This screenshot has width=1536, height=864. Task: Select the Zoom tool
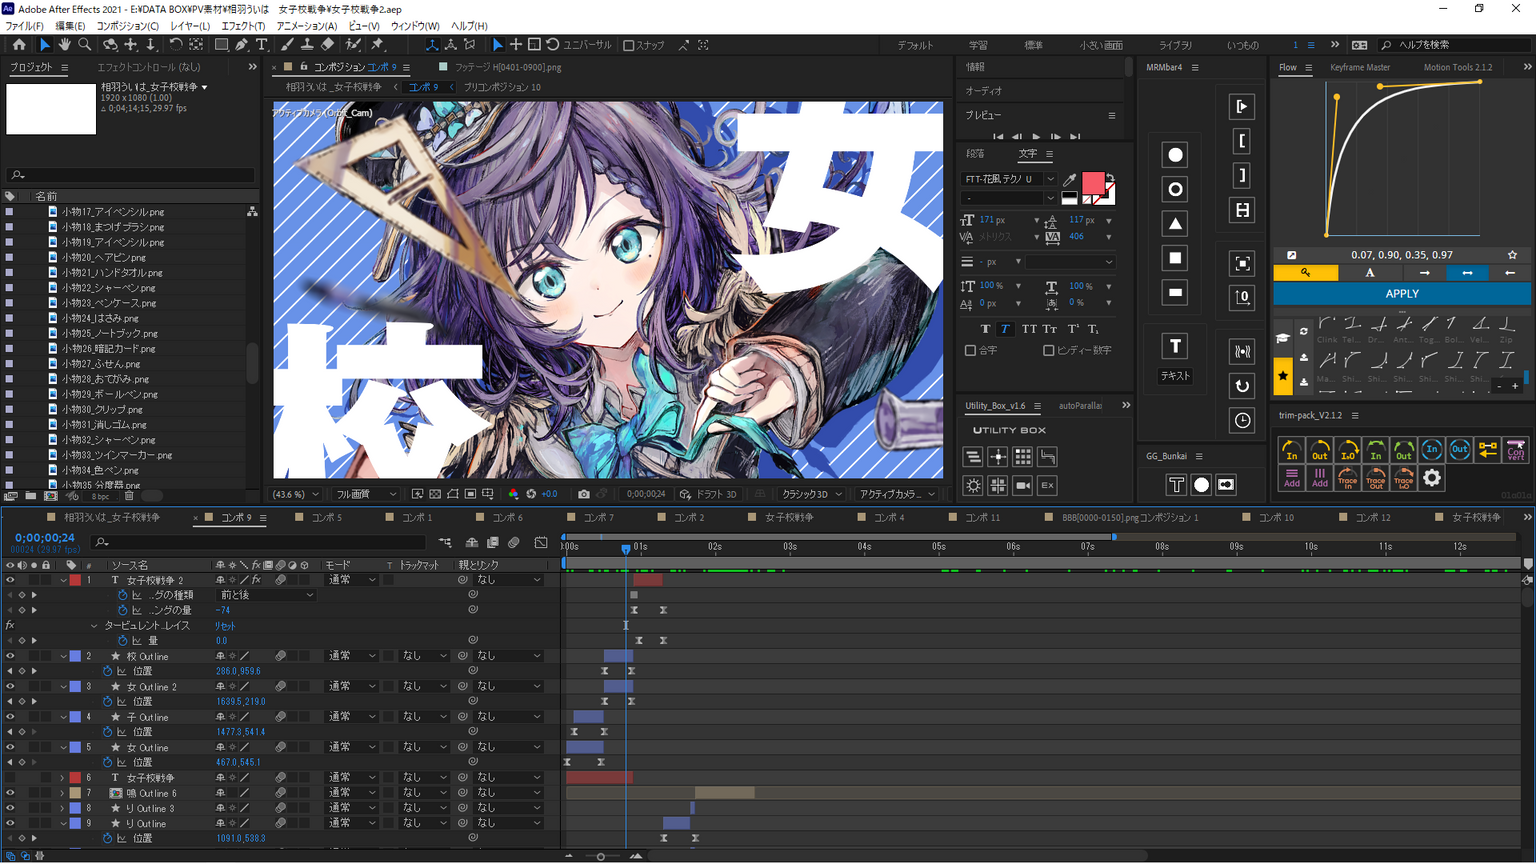85,45
